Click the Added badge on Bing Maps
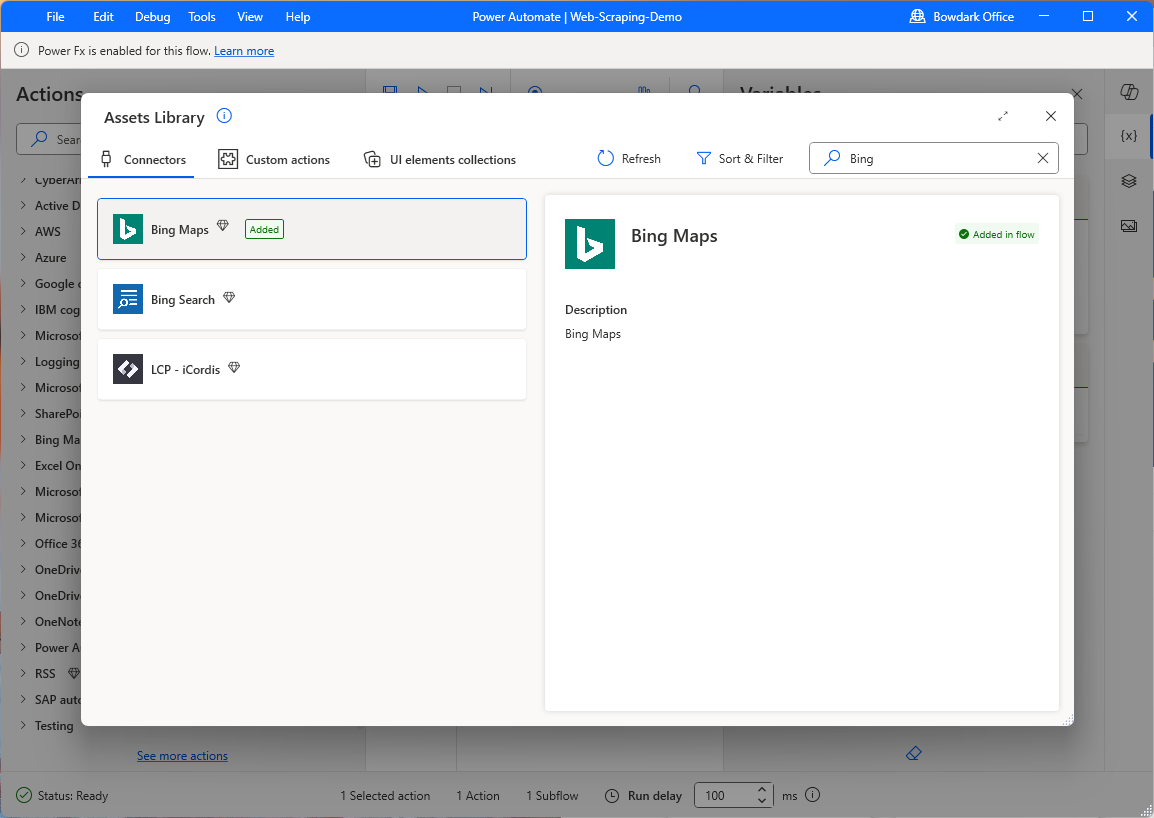The image size is (1154, 818). click(264, 229)
